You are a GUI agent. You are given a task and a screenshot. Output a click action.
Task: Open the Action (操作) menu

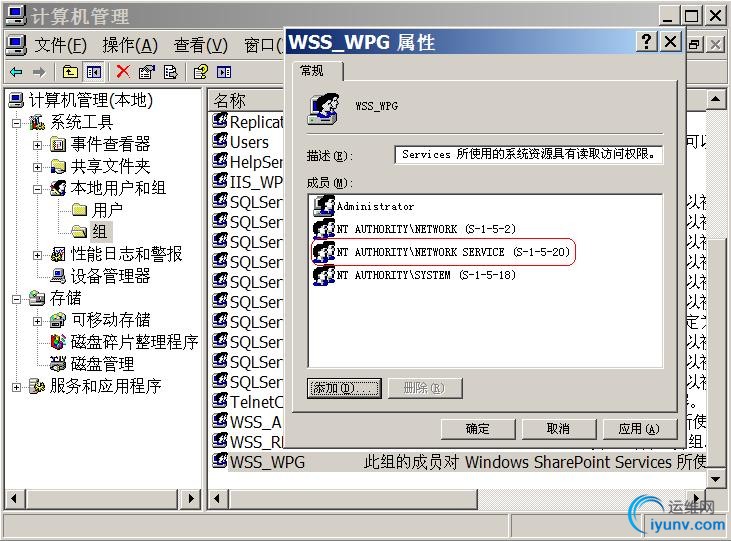(130, 46)
